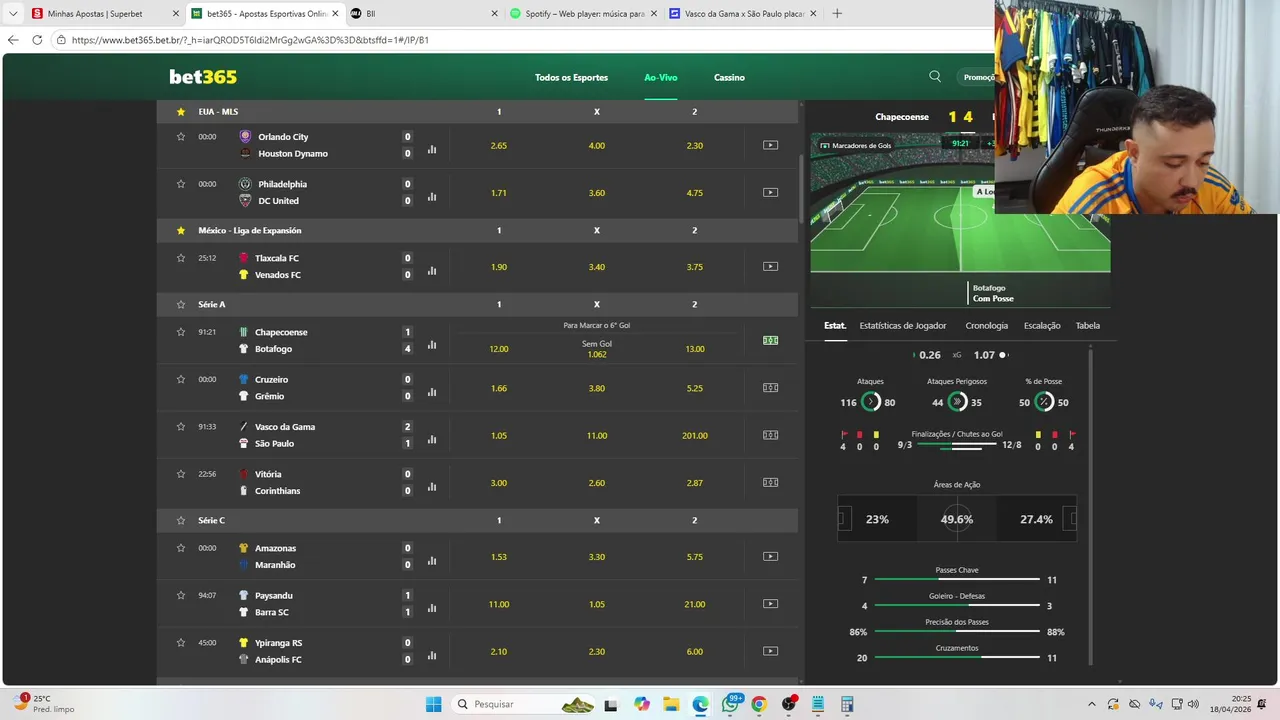The height and width of the screenshot is (720, 1280).
Task: Favorite the Vasco da Gama match star
Action: [181, 426]
